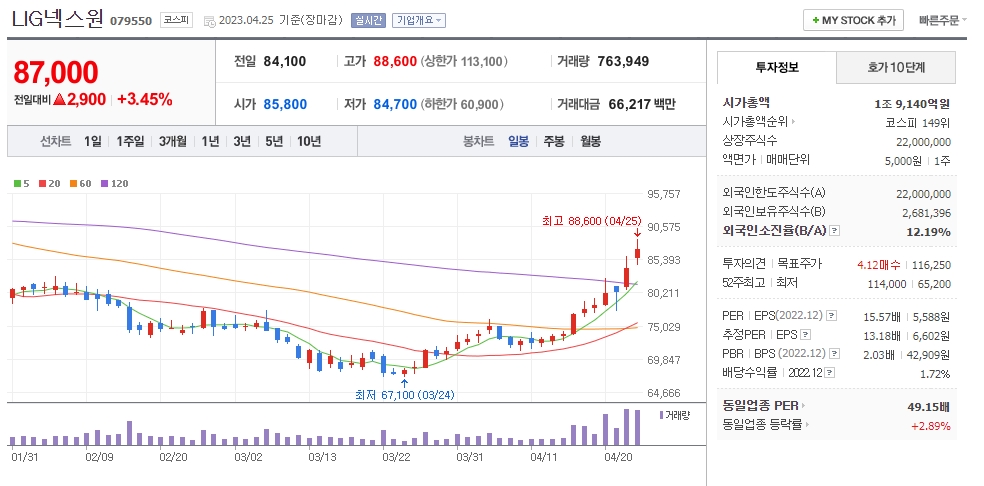The height and width of the screenshot is (486, 984).
Task: Click the 고가 88,600 value
Action: 395,62
